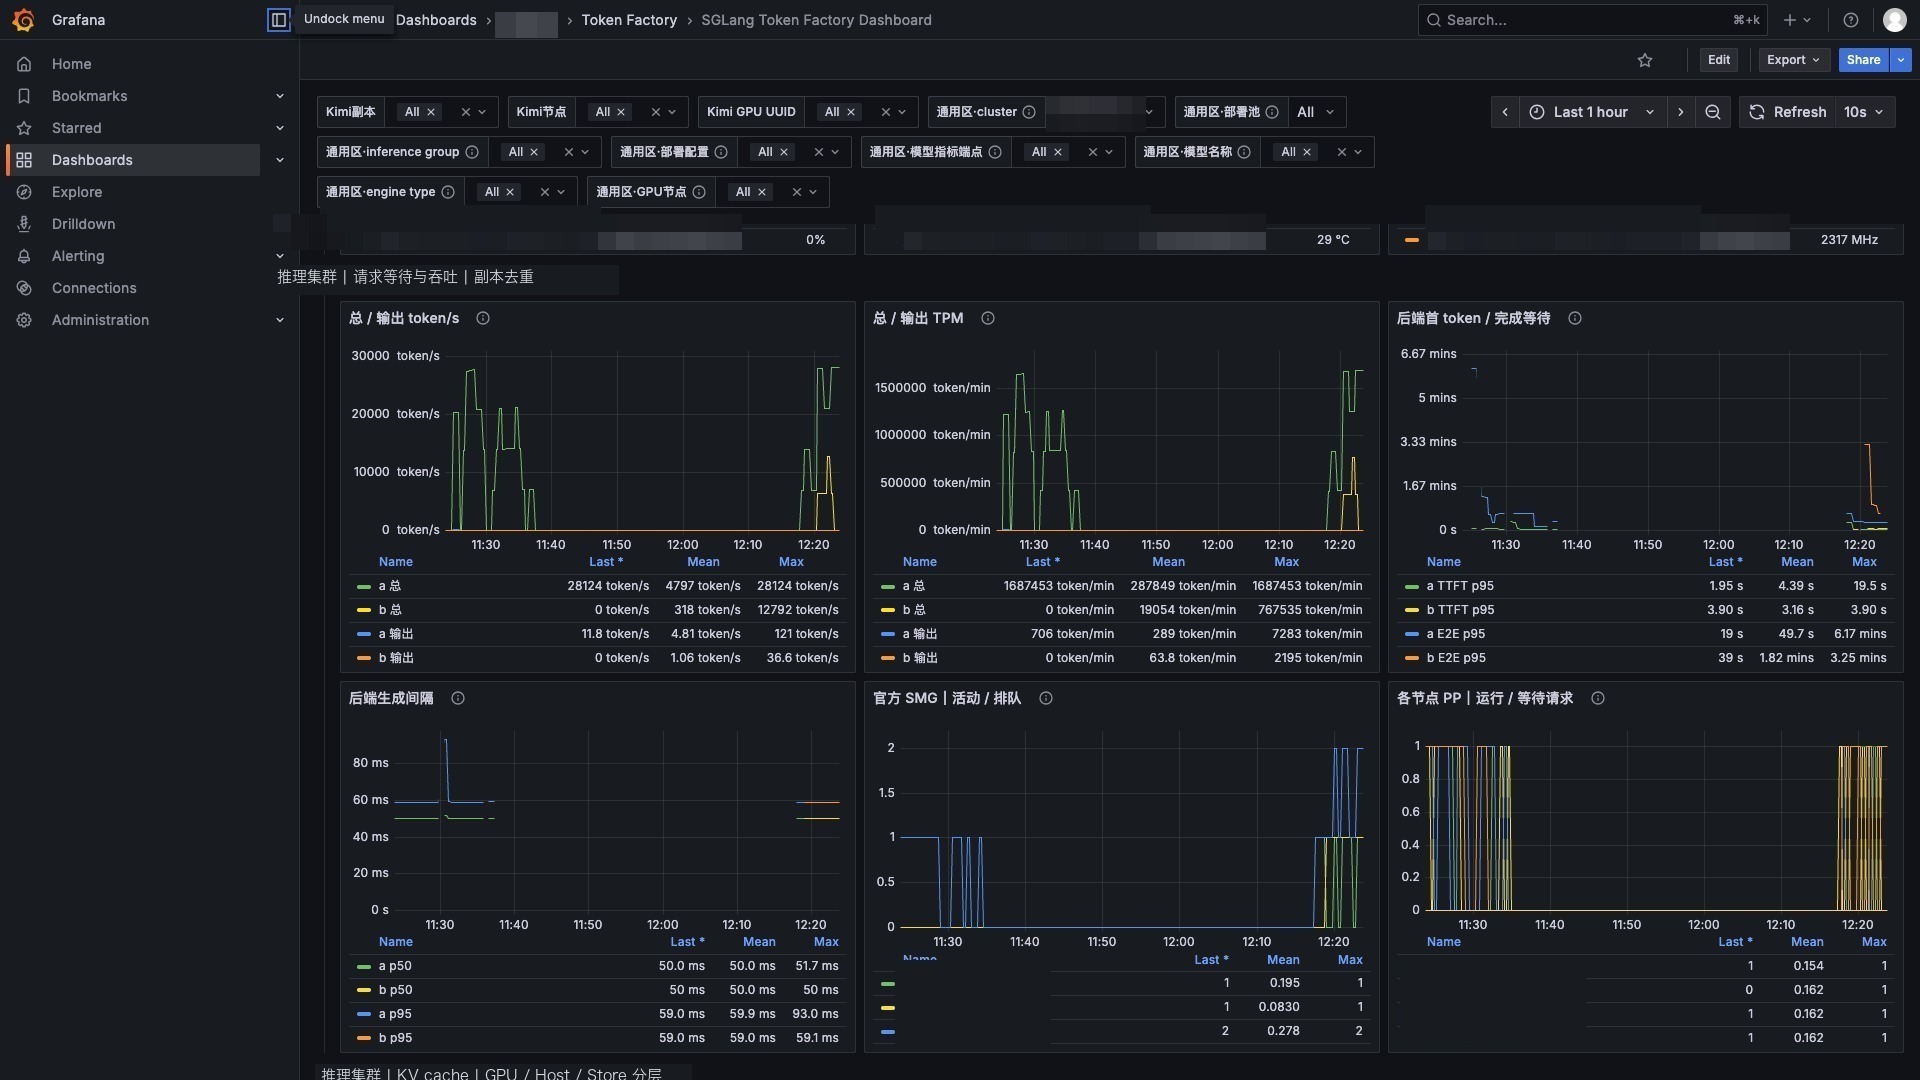The image size is (1920, 1080).
Task: Undock the sidebar menu icon
Action: 279,20
